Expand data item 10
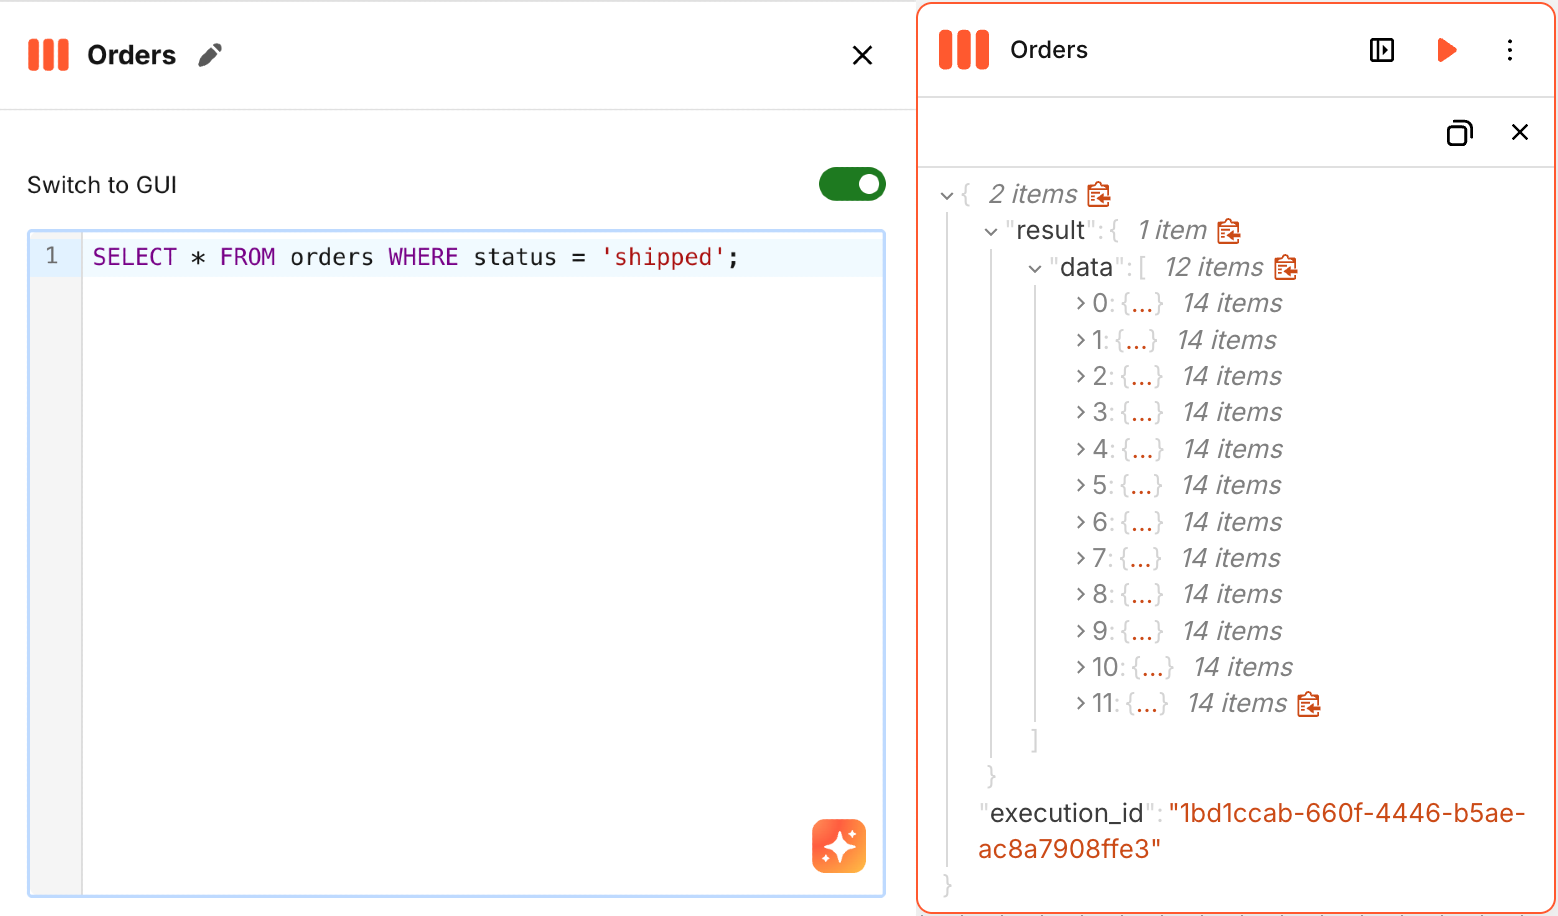The image size is (1558, 916). coord(1081,667)
